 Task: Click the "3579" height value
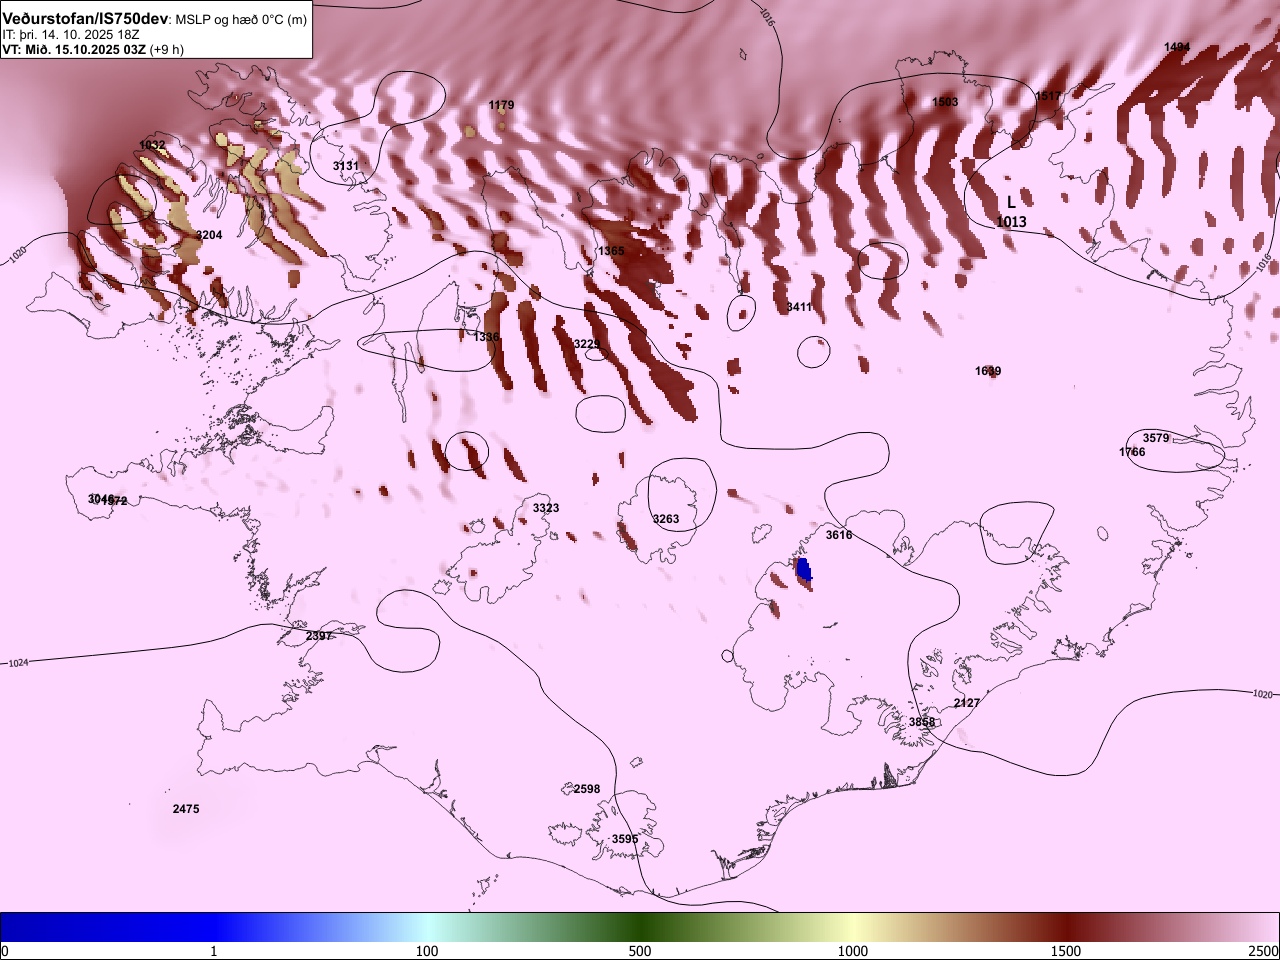tap(1156, 438)
